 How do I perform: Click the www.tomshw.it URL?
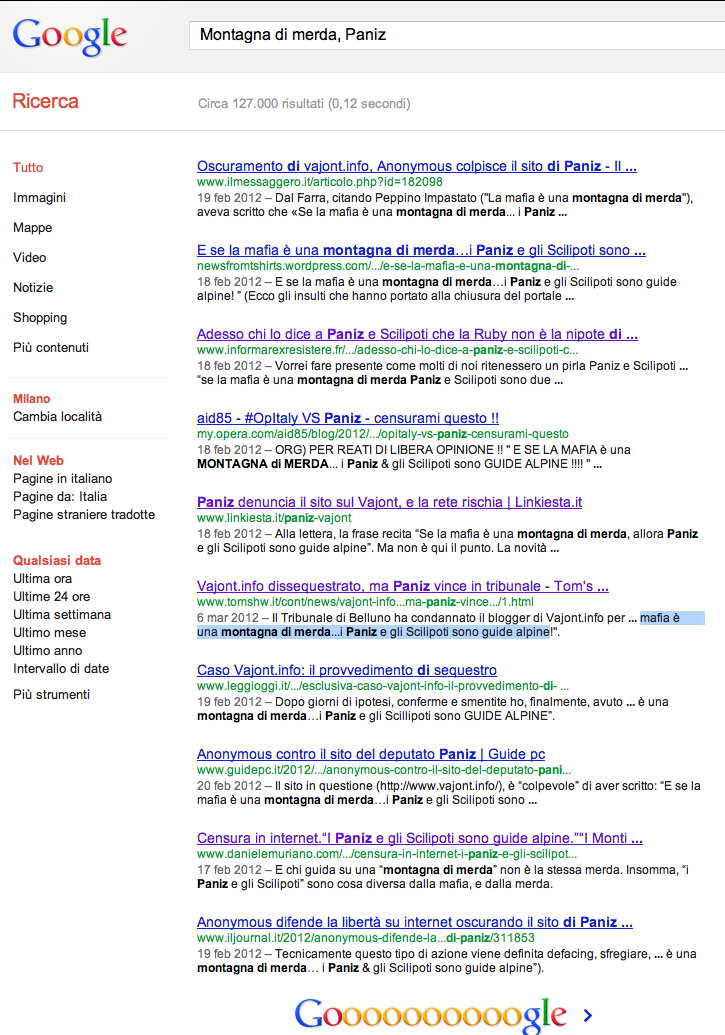tap(365, 602)
